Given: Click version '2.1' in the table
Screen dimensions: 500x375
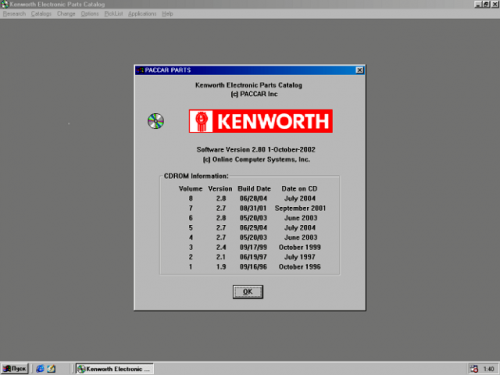Looking at the screenshot, I should coord(221,257).
